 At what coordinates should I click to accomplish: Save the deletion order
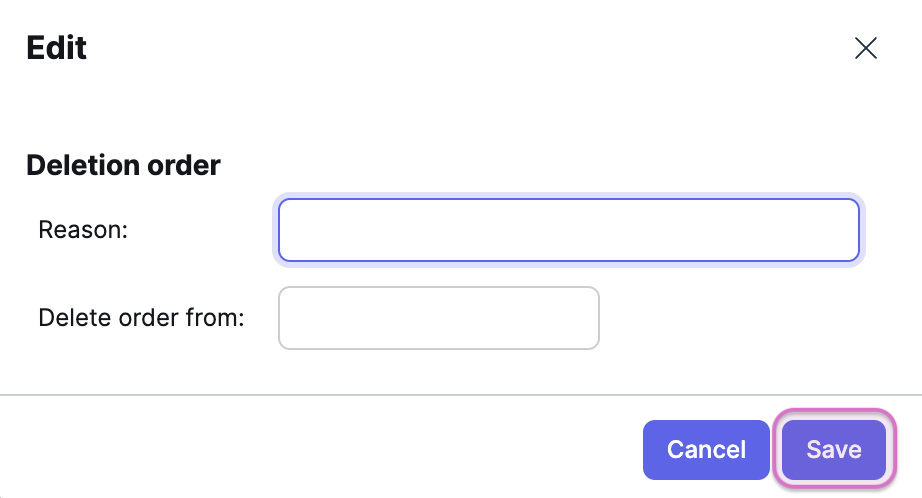834,449
